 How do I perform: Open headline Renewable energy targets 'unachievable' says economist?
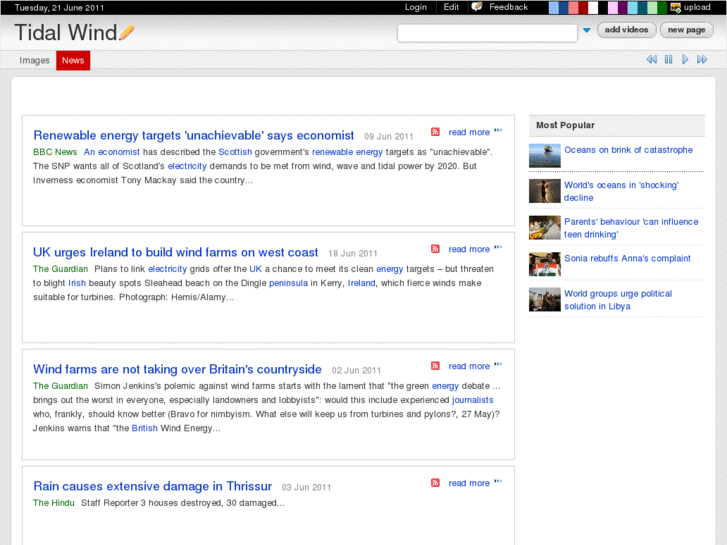point(193,135)
